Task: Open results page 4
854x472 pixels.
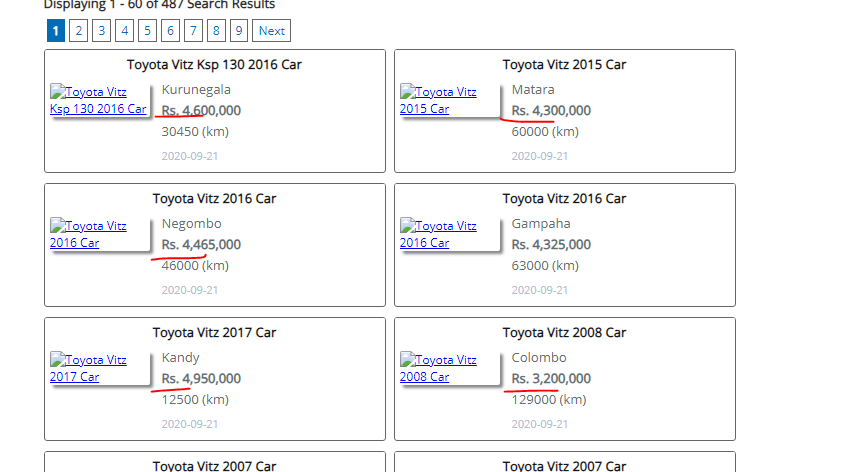Action: (x=124, y=30)
